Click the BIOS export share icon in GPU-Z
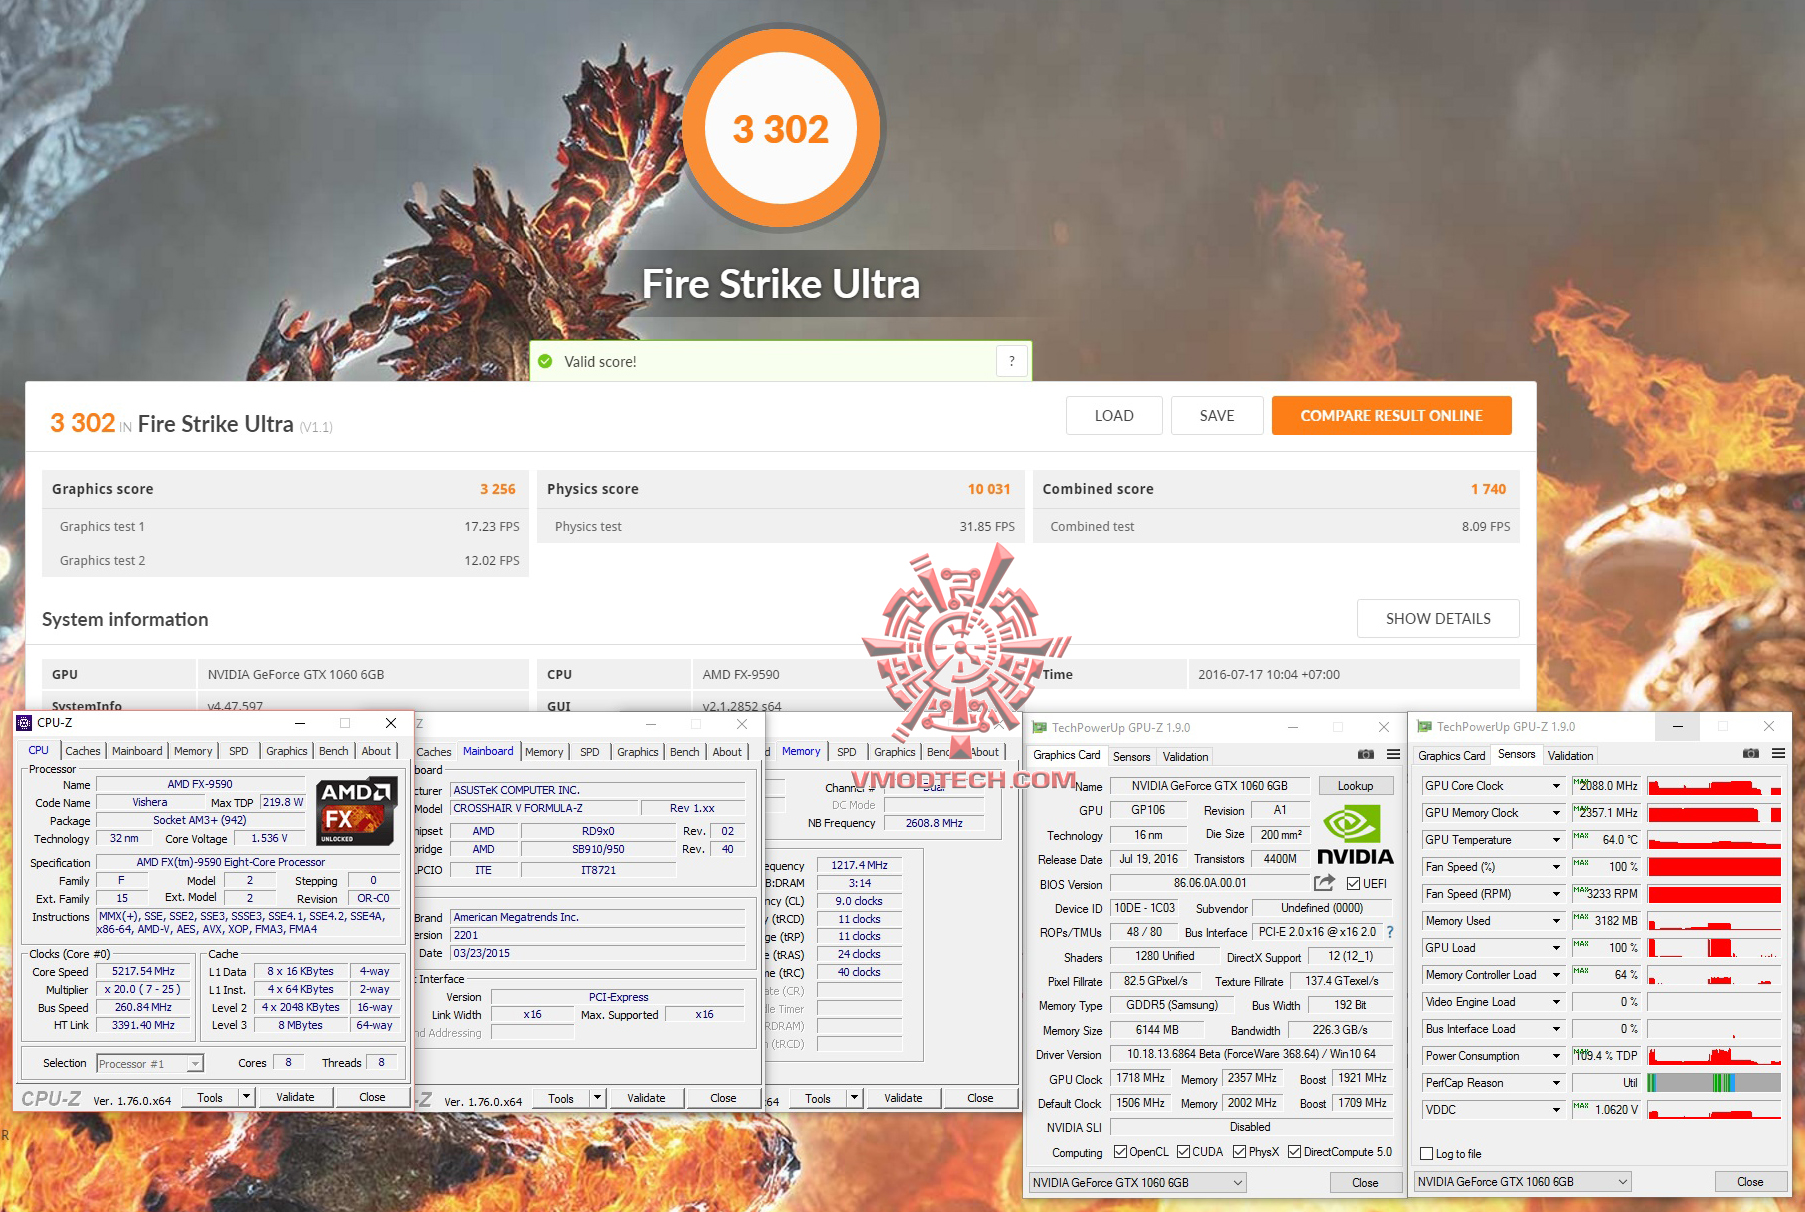The width and height of the screenshot is (1805, 1212). tap(1324, 883)
